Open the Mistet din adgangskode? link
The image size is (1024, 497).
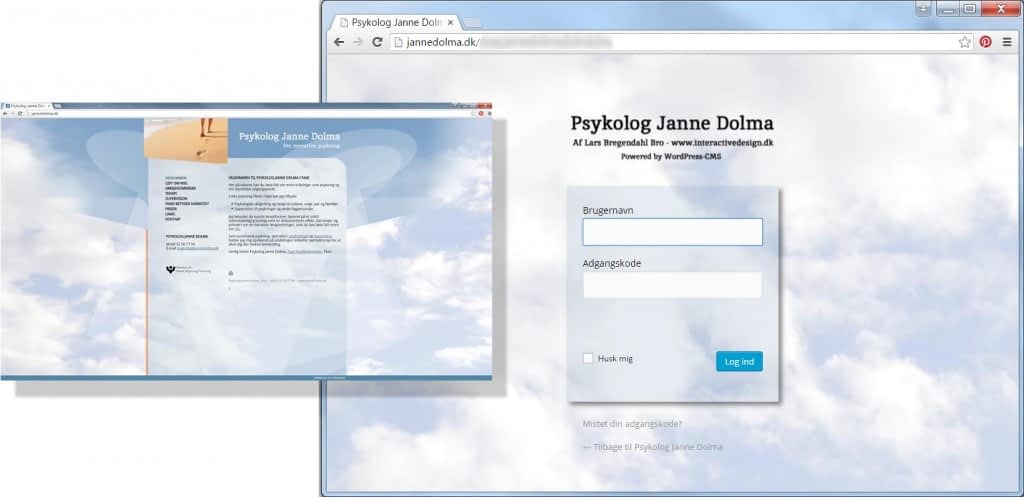[632, 424]
